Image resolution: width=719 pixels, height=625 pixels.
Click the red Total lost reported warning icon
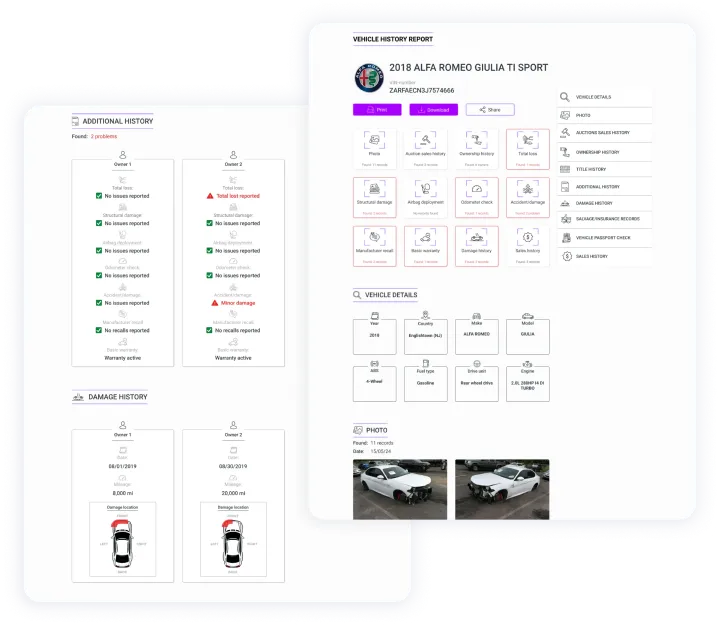coord(212,197)
